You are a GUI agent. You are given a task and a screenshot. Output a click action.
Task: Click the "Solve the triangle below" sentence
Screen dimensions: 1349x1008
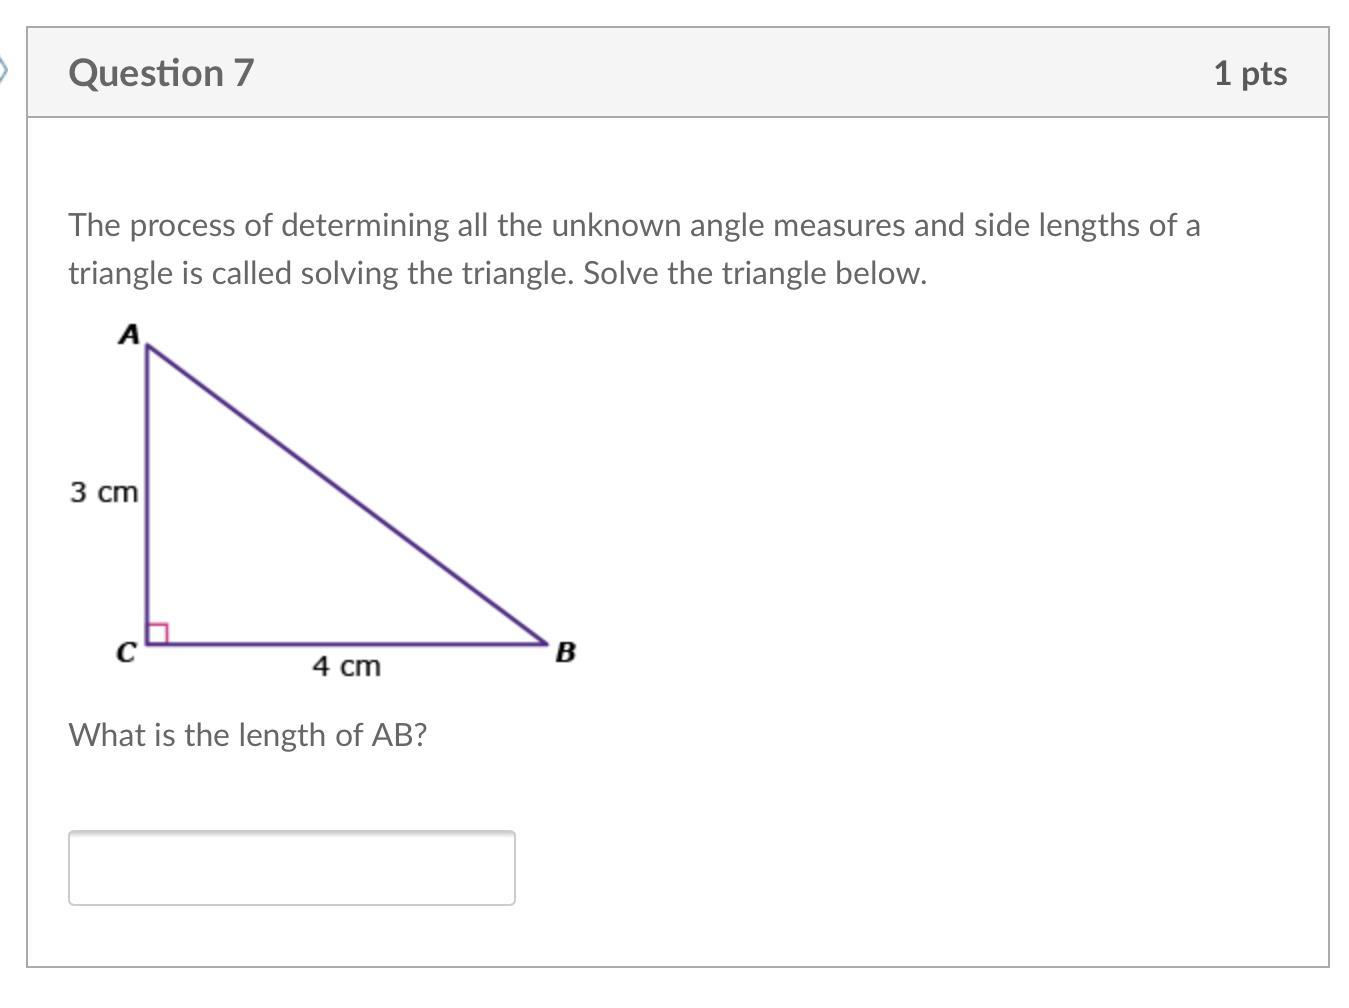(x=755, y=273)
